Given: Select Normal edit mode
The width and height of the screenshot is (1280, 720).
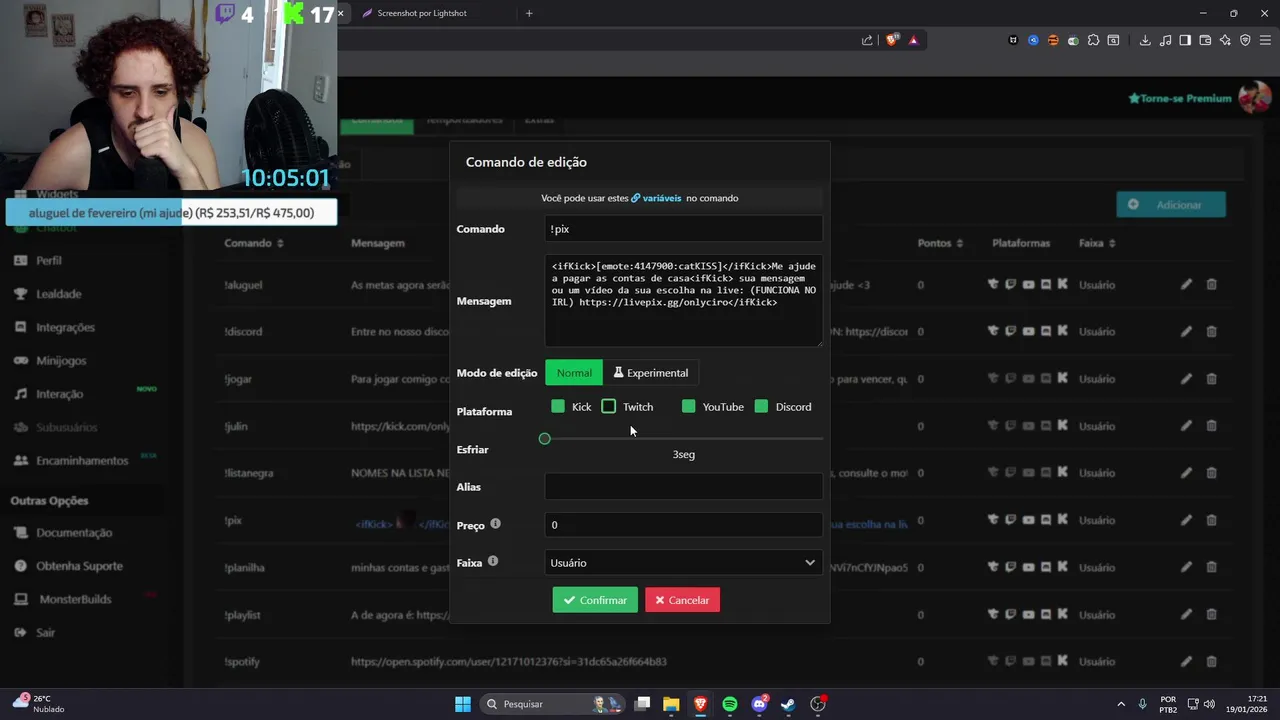Looking at the screenshot, I should coord(574,373).
